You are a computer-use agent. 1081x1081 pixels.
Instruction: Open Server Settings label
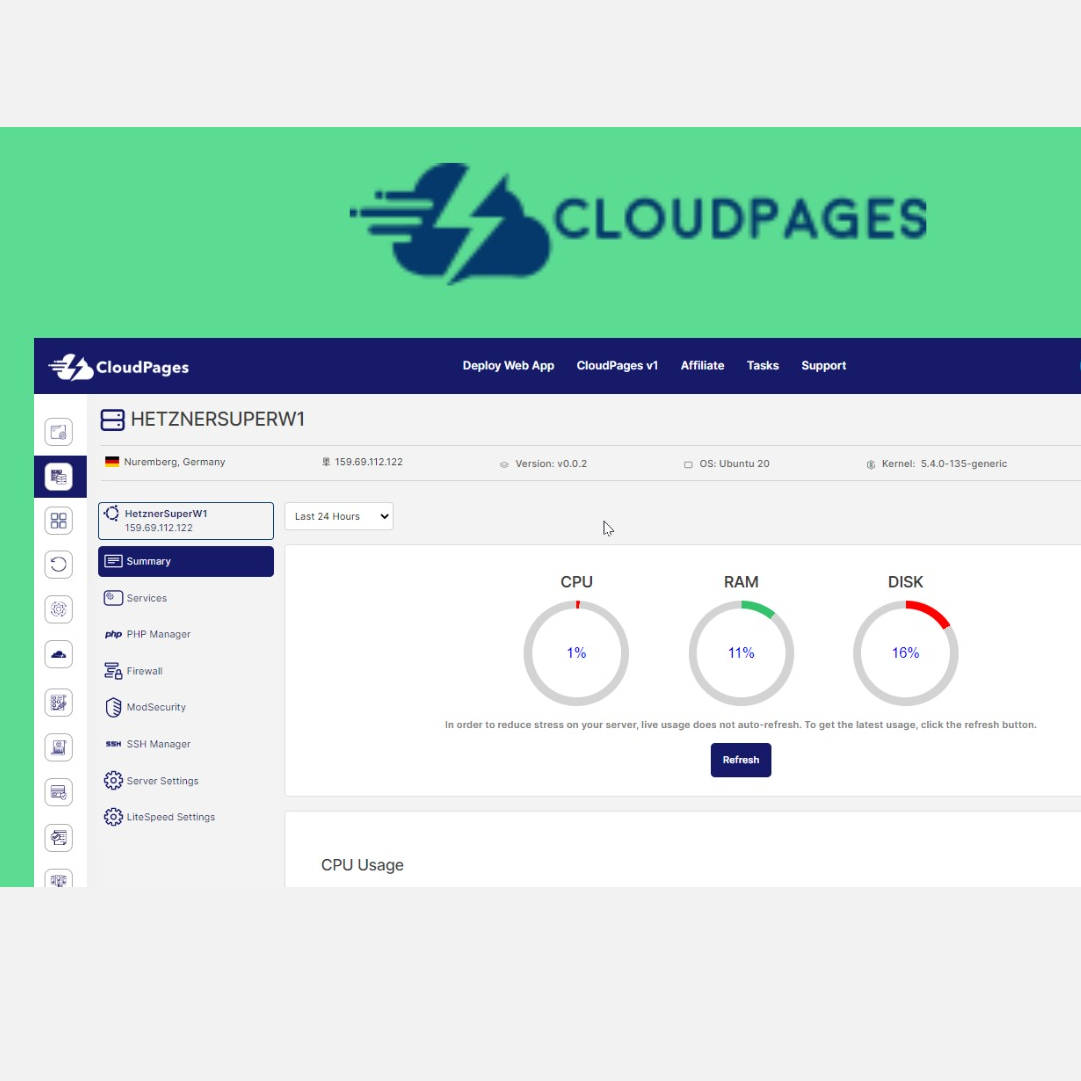163,780
